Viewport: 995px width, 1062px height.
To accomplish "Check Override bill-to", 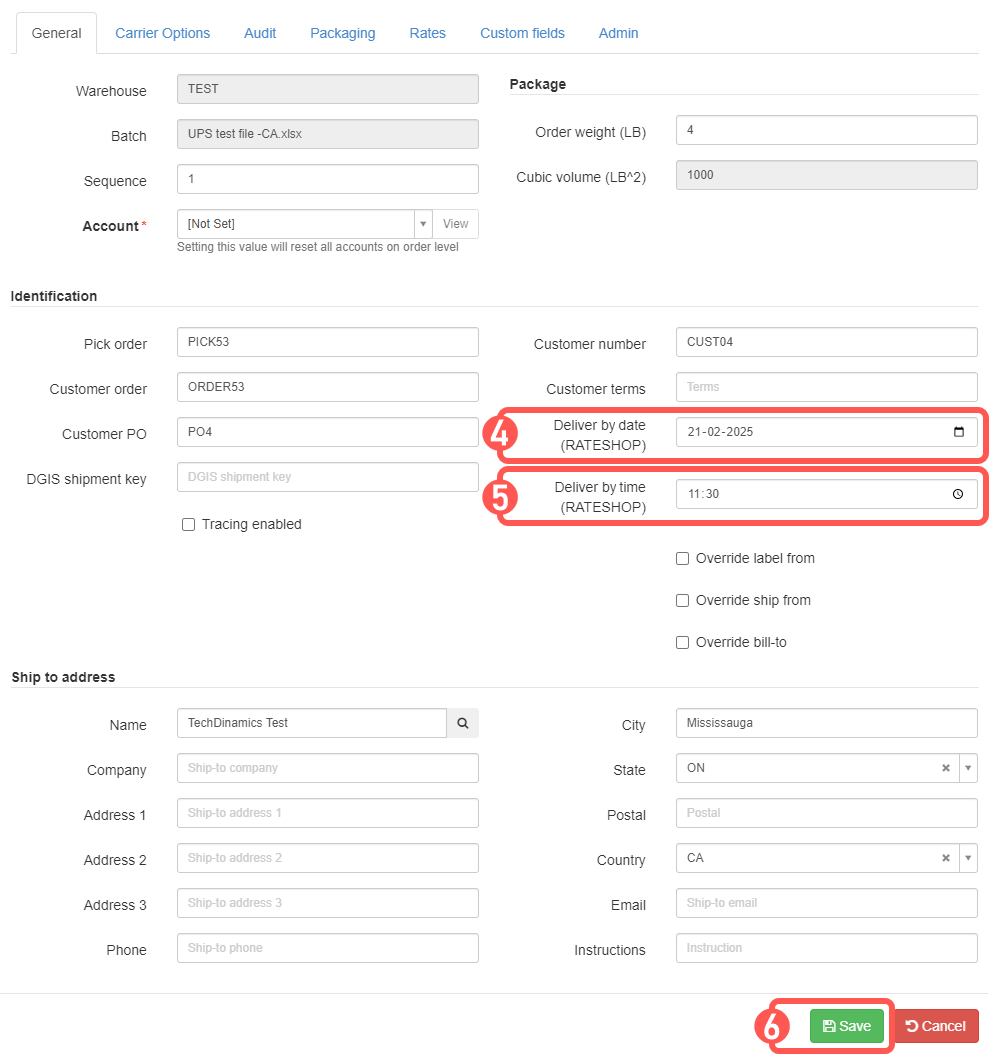I will [x=683, y=643].
